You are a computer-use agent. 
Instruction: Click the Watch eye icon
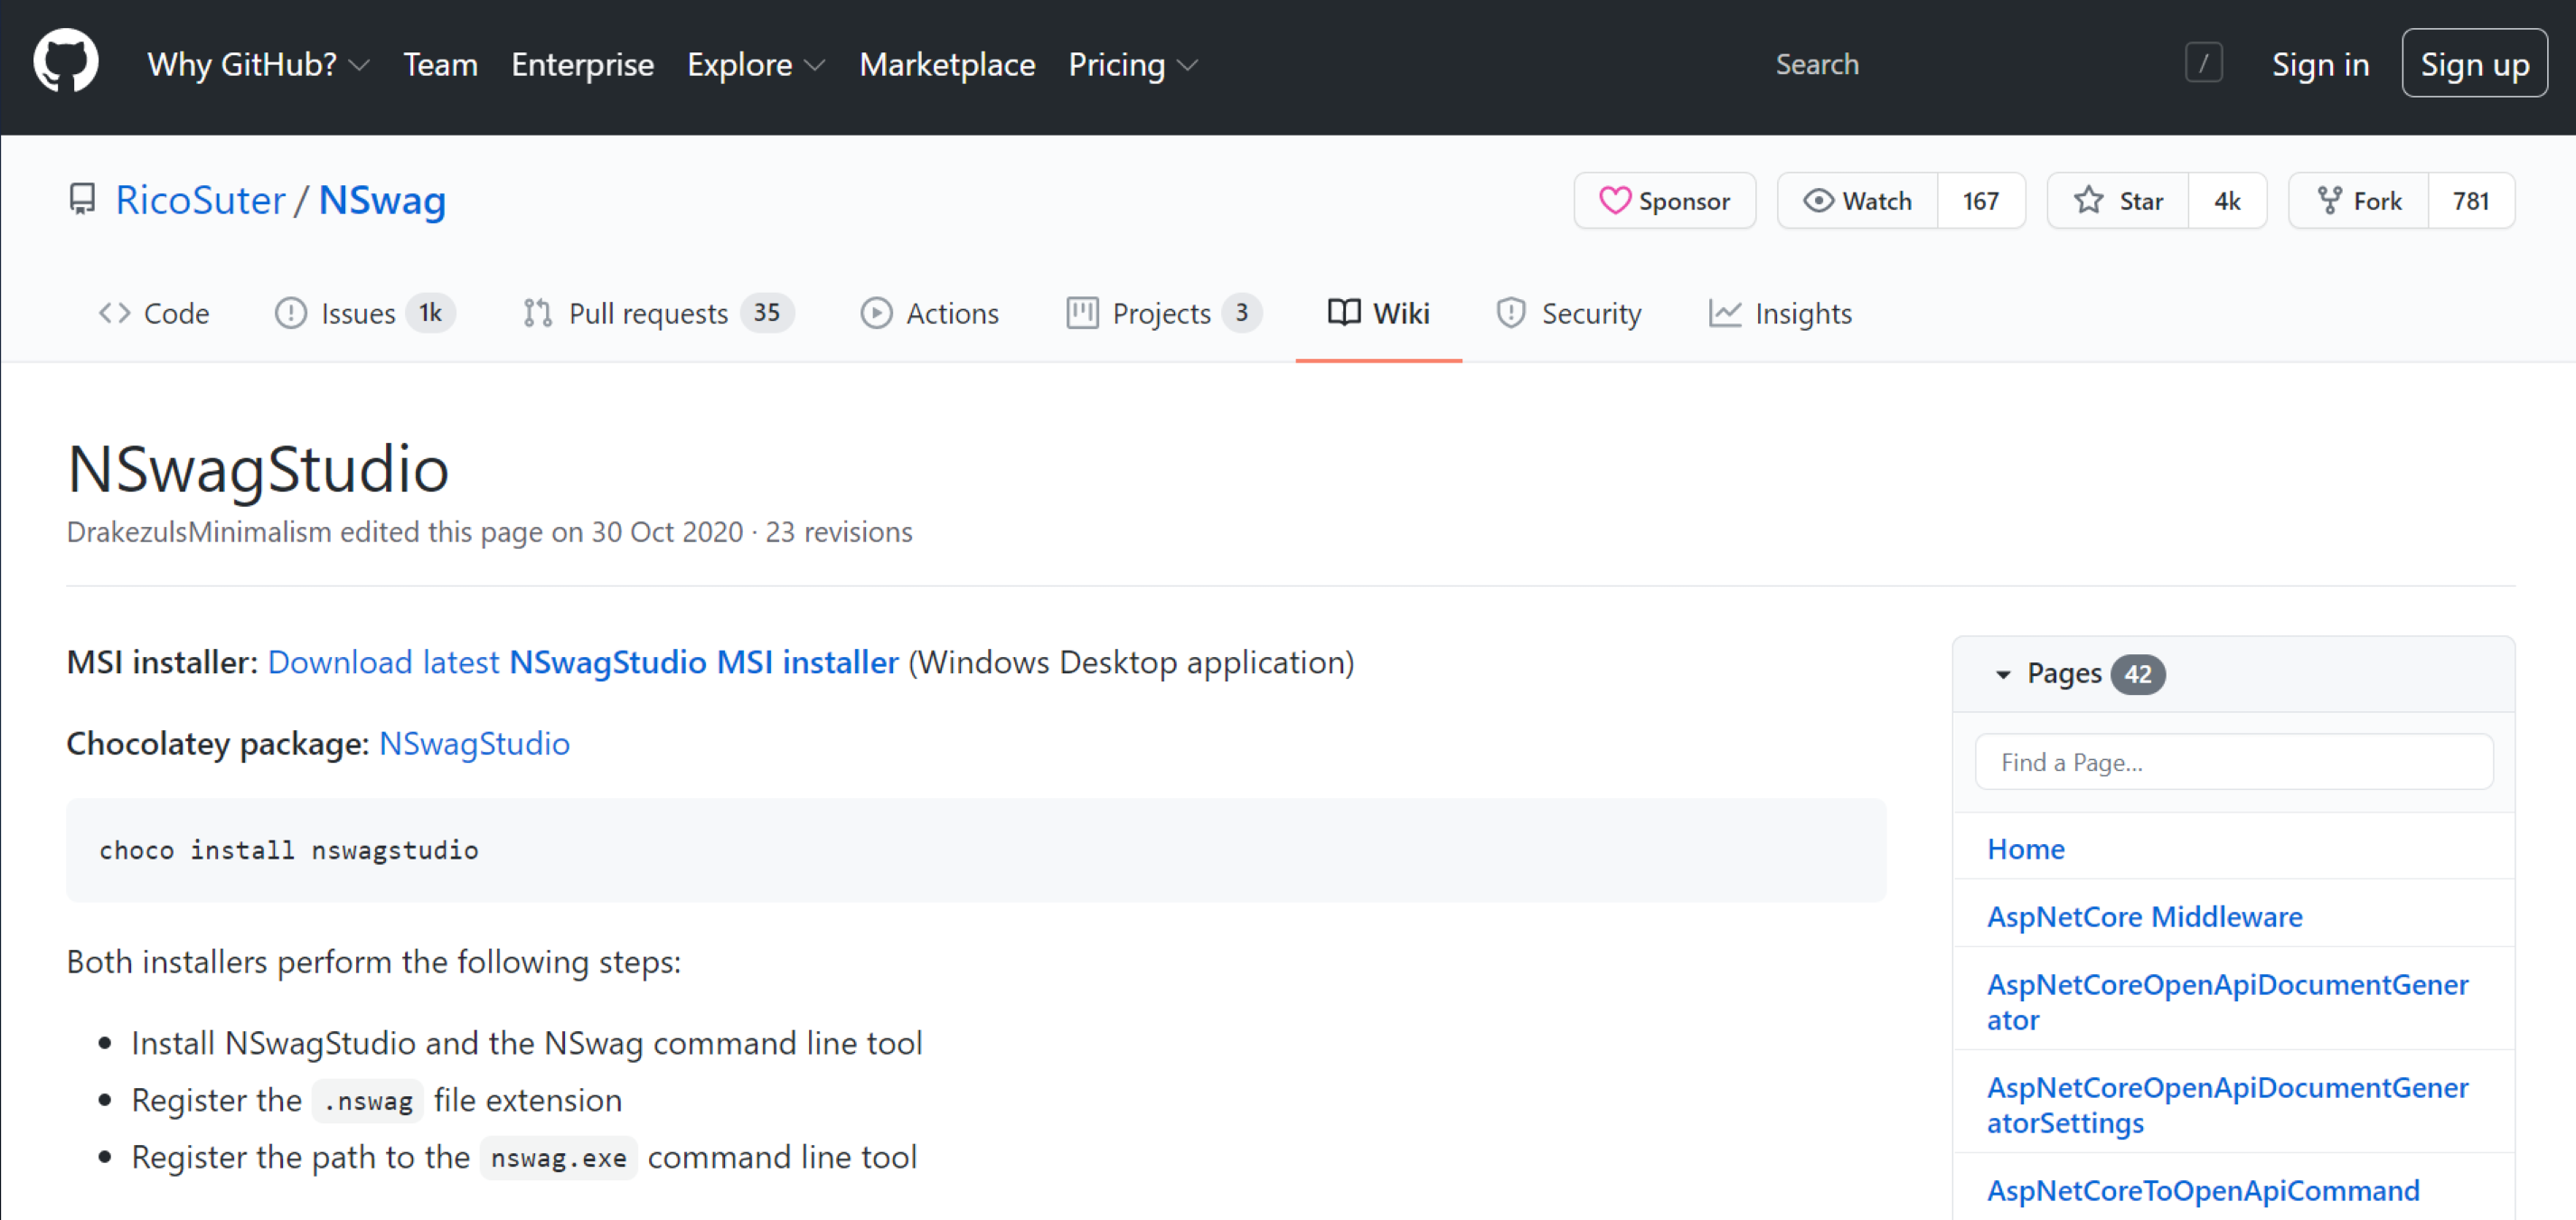(x=1818, y=201)
